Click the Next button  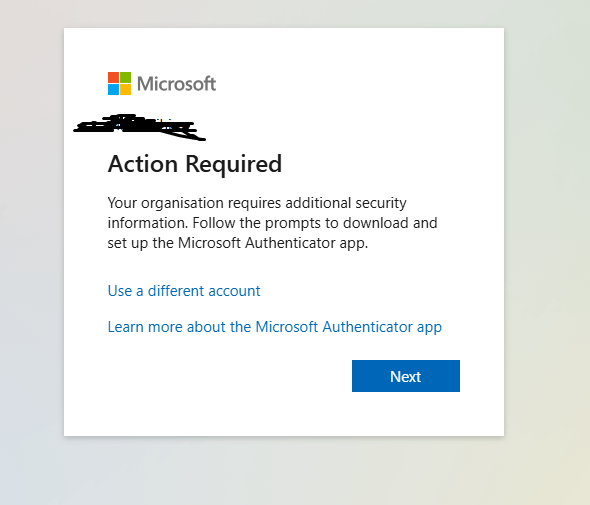[406, 376]
